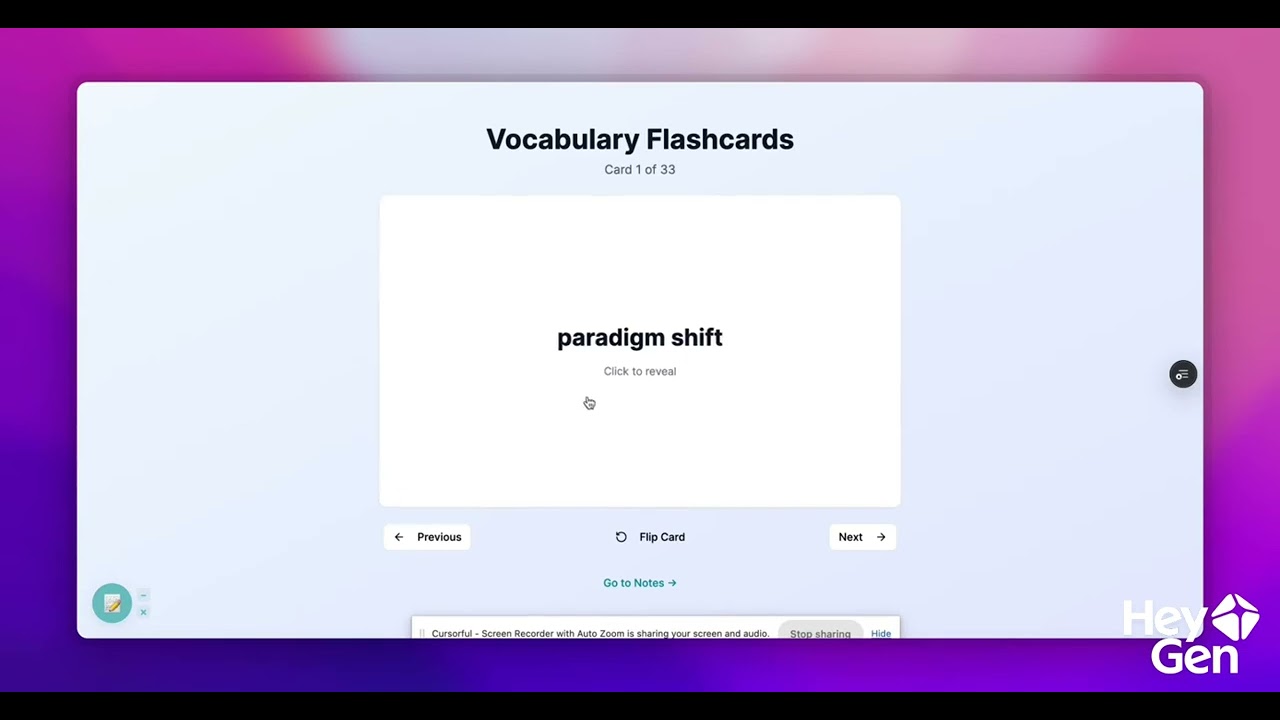Minimize the notepad widget with the dash icon

click(x=143, y=596)
